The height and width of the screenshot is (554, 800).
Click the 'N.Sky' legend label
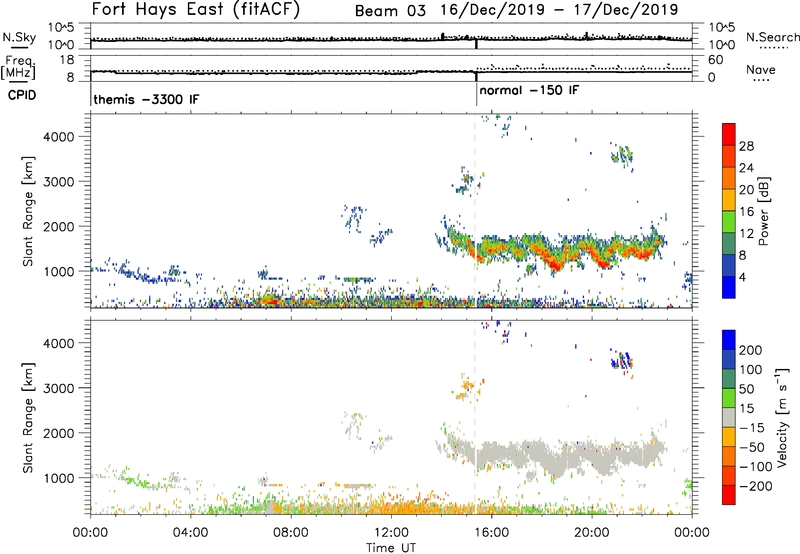[x=19, y=37]
